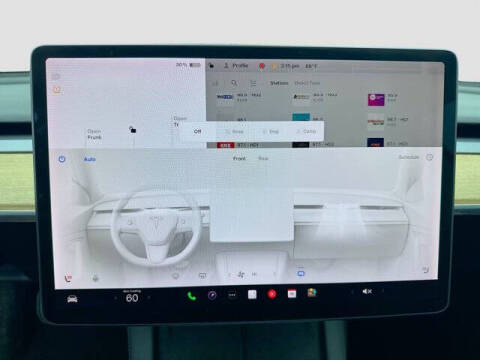Open the purple camera app icon
This screenshot has height=360, width=480.
(x=212, y=295)
